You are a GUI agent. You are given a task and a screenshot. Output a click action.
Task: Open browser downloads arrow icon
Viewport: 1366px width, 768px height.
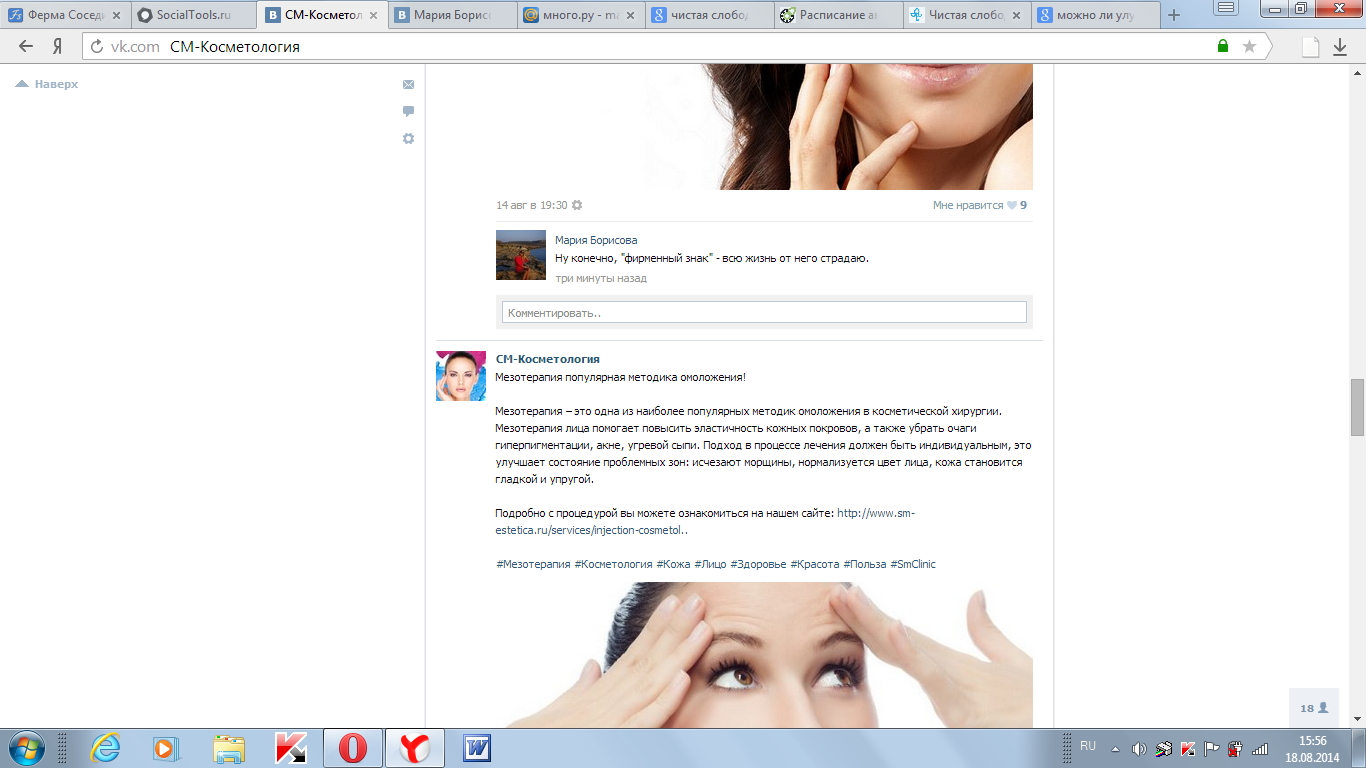pos(1341,46)
